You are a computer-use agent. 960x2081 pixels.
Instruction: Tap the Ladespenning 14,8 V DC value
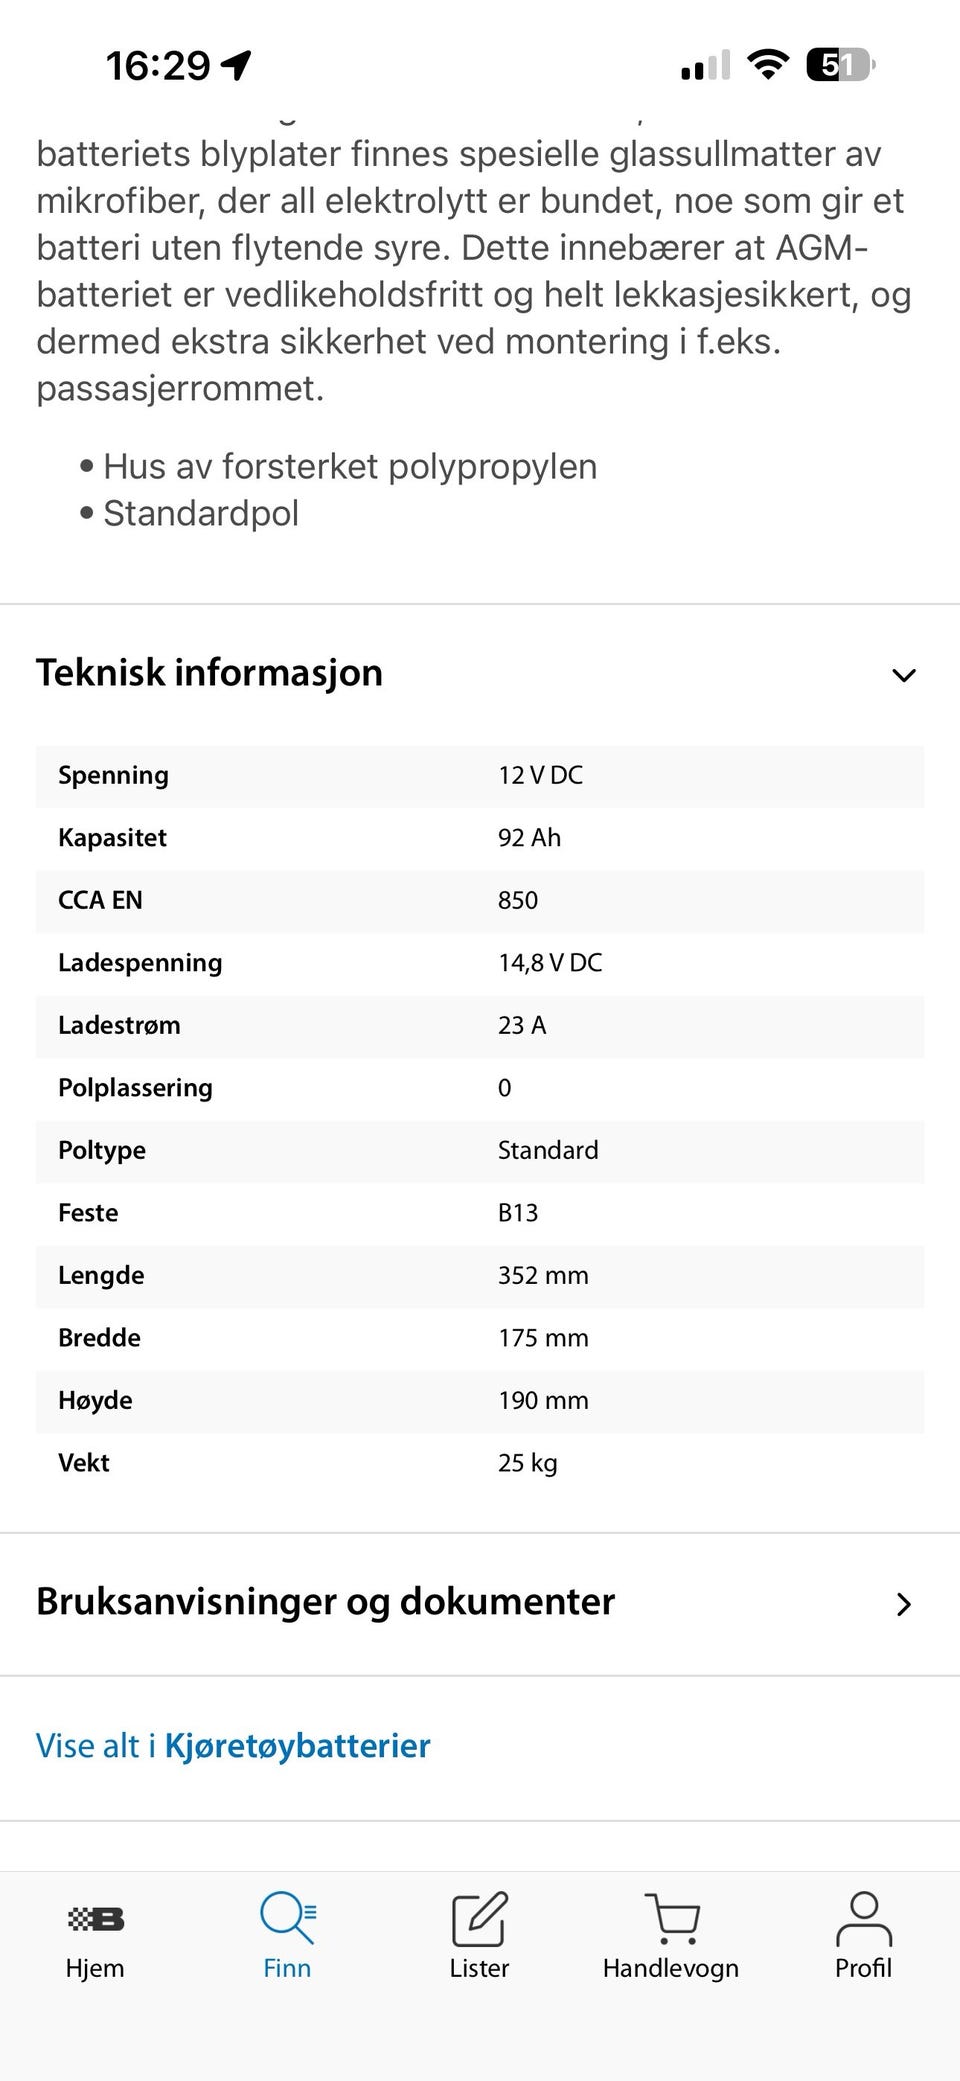[x=550, y=963]
